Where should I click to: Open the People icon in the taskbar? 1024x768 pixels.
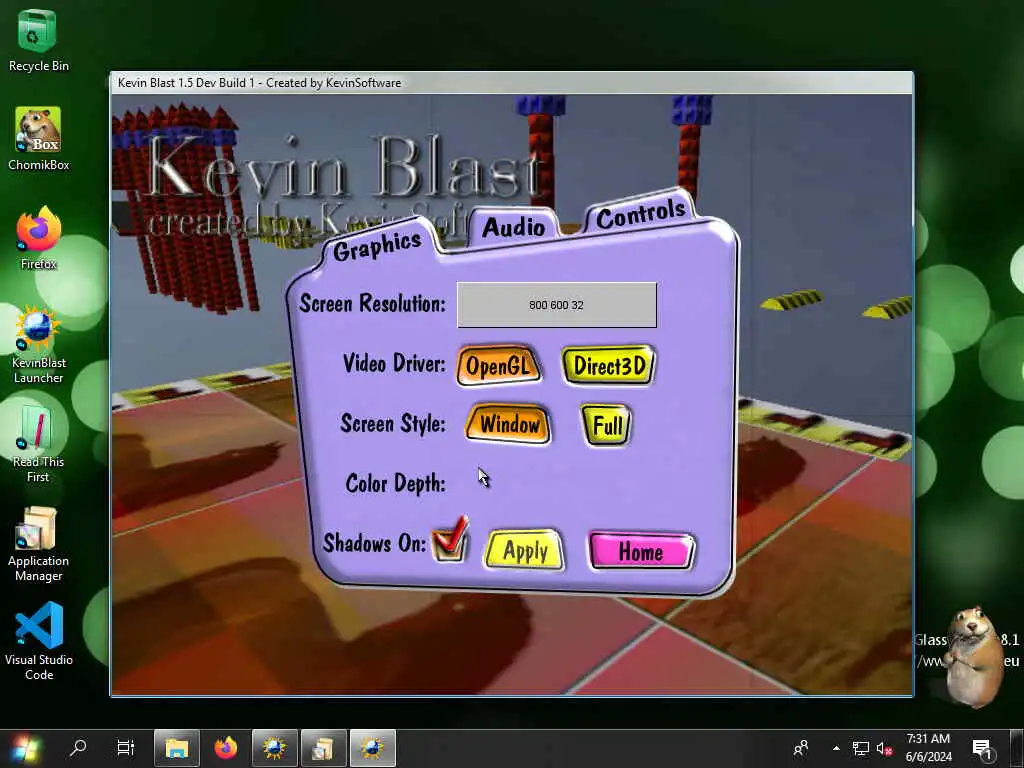click(800, 748)
